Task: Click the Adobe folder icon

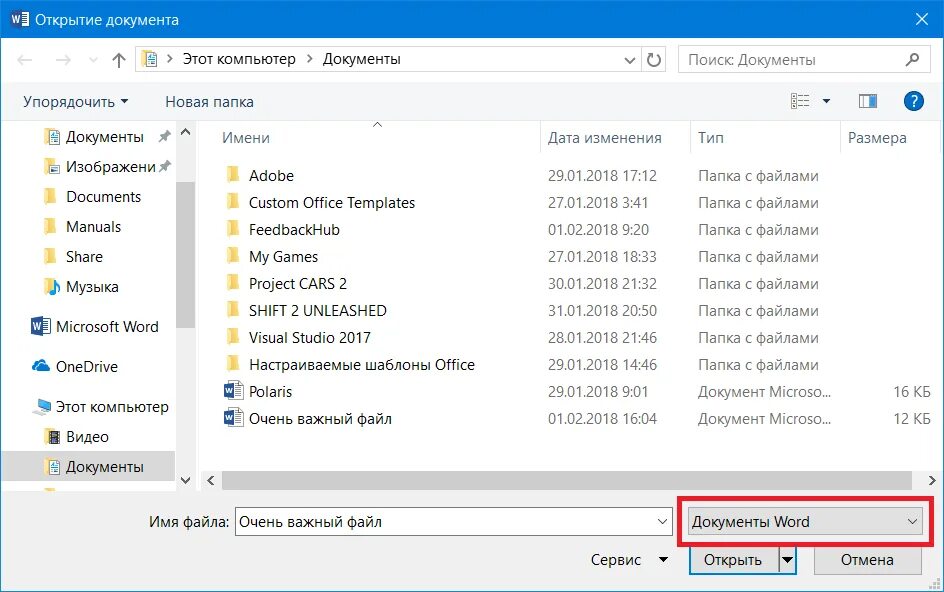Action: (233, 175)
